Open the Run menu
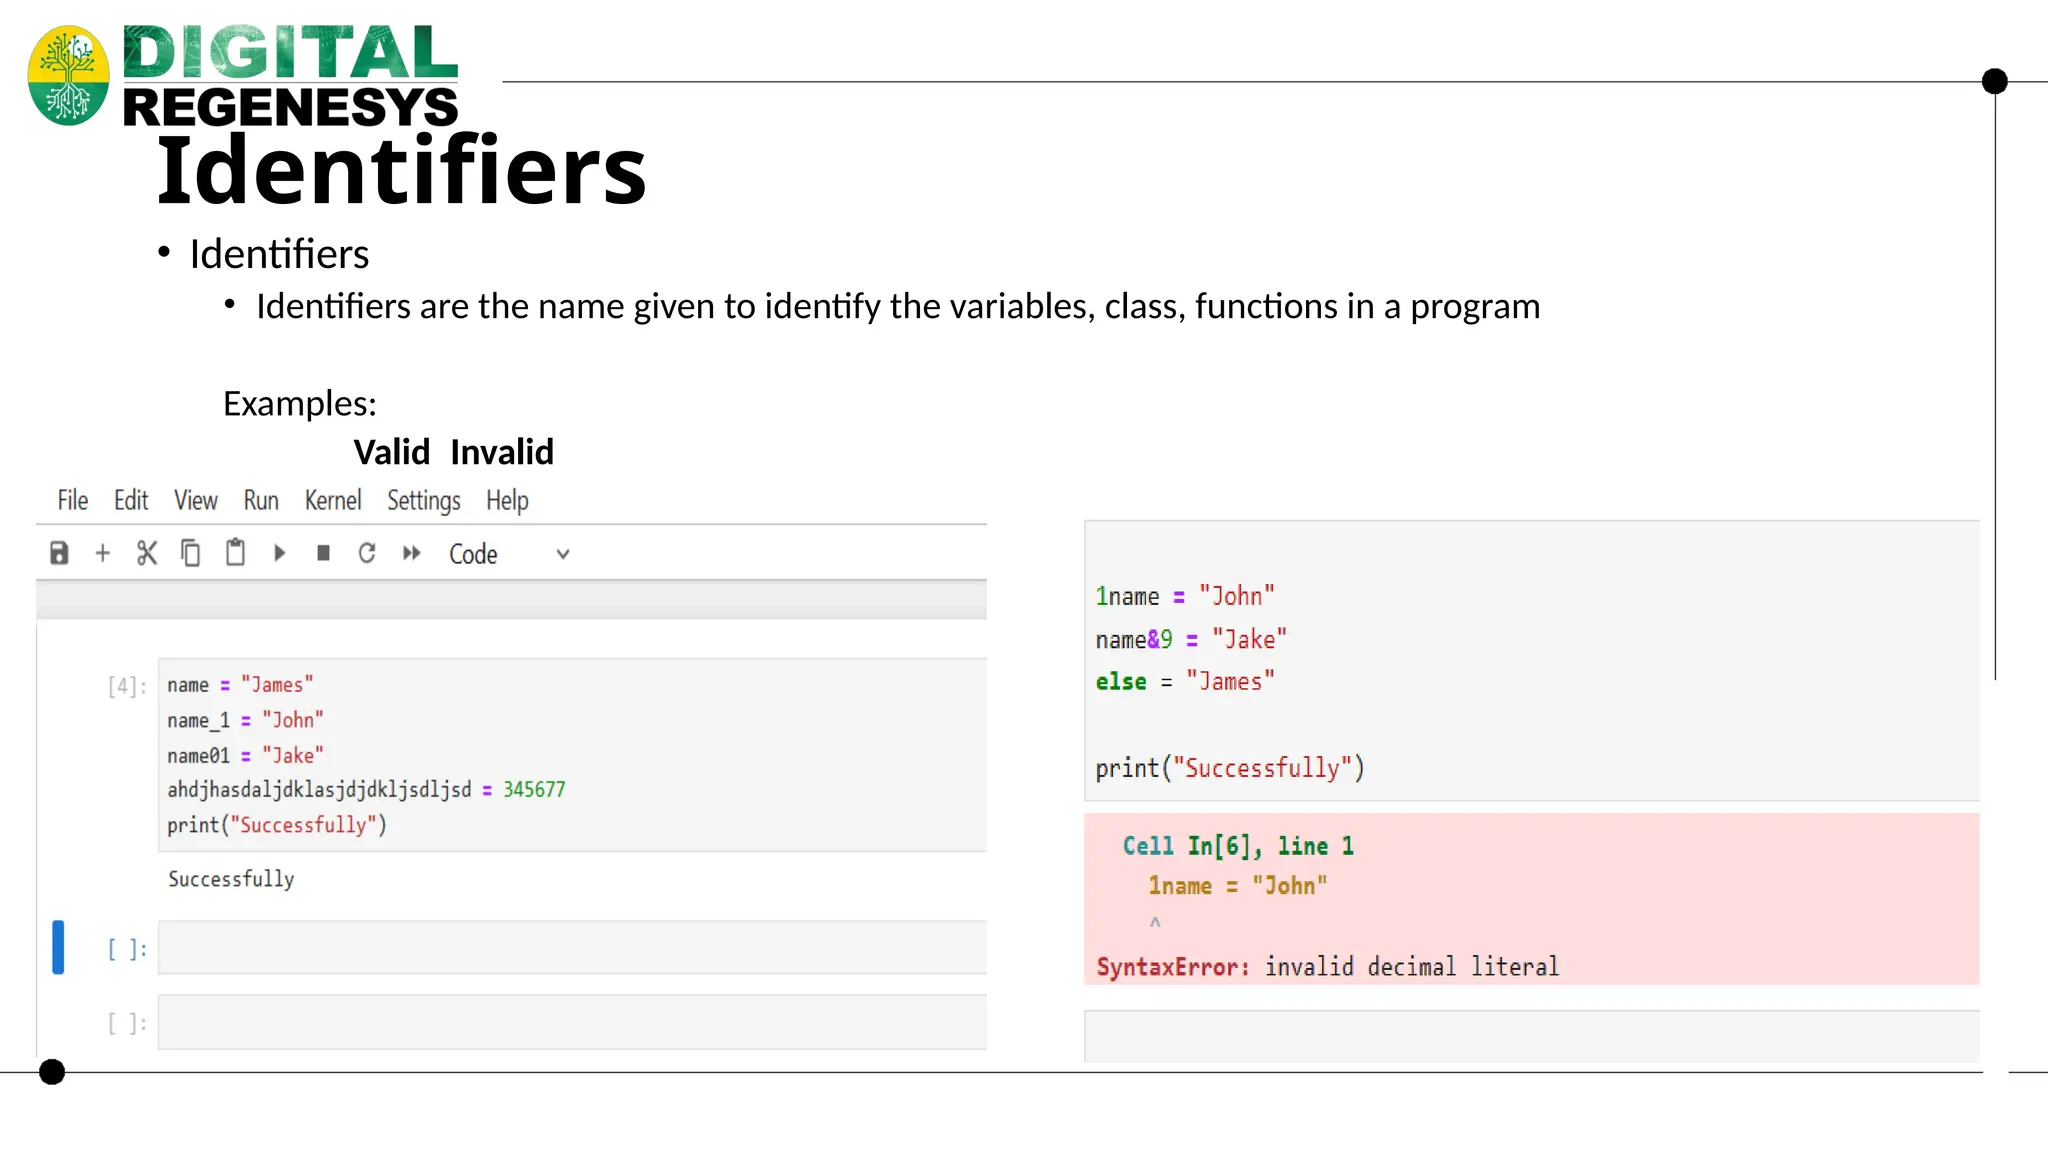Viewport: 2048px width, 1152px height. [x=261, y=500]
